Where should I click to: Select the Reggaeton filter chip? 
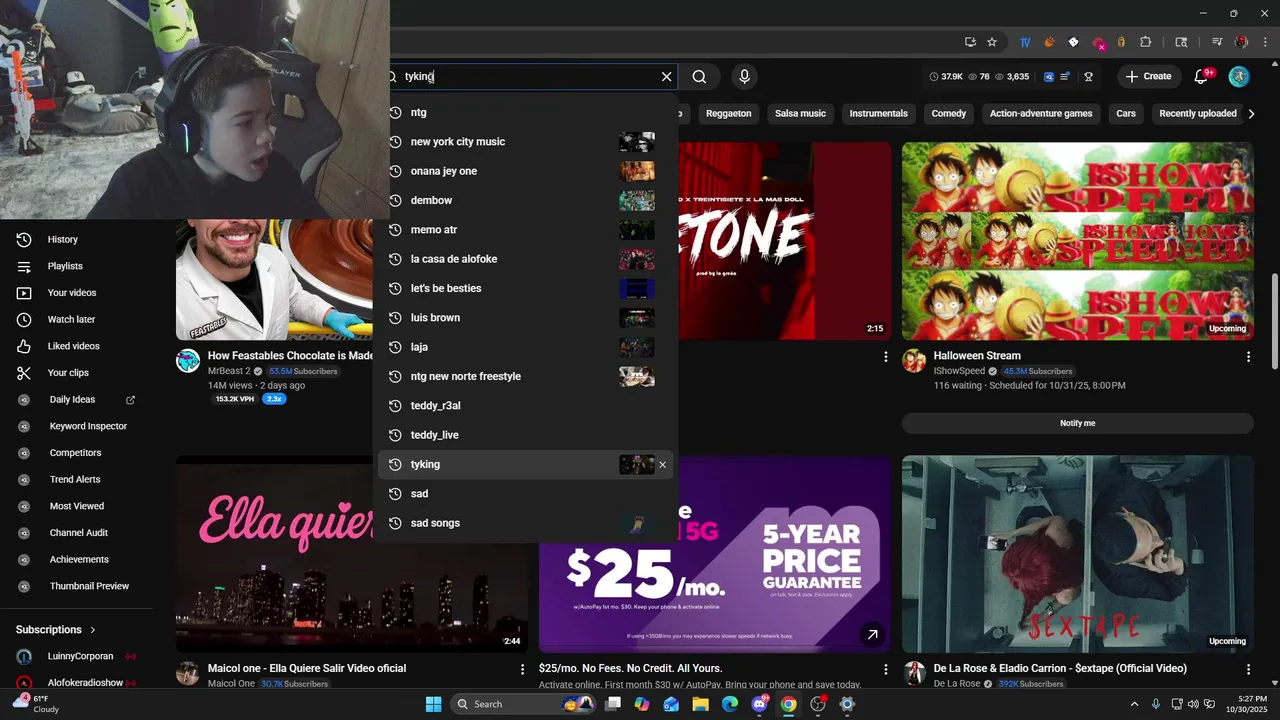[x=728, y=114]
